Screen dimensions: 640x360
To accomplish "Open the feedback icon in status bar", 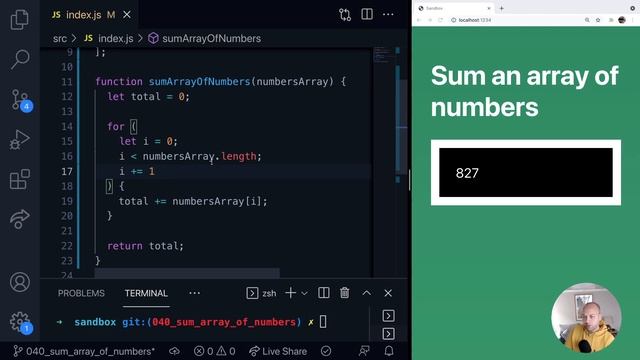I will 364,351.
